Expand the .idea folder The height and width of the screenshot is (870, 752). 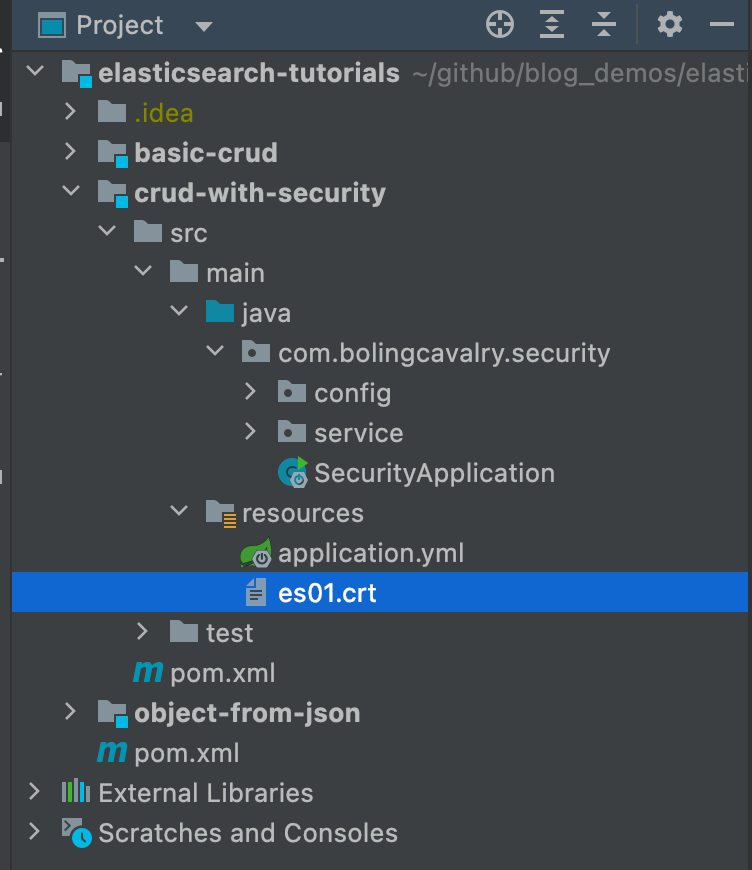point(70,112)
